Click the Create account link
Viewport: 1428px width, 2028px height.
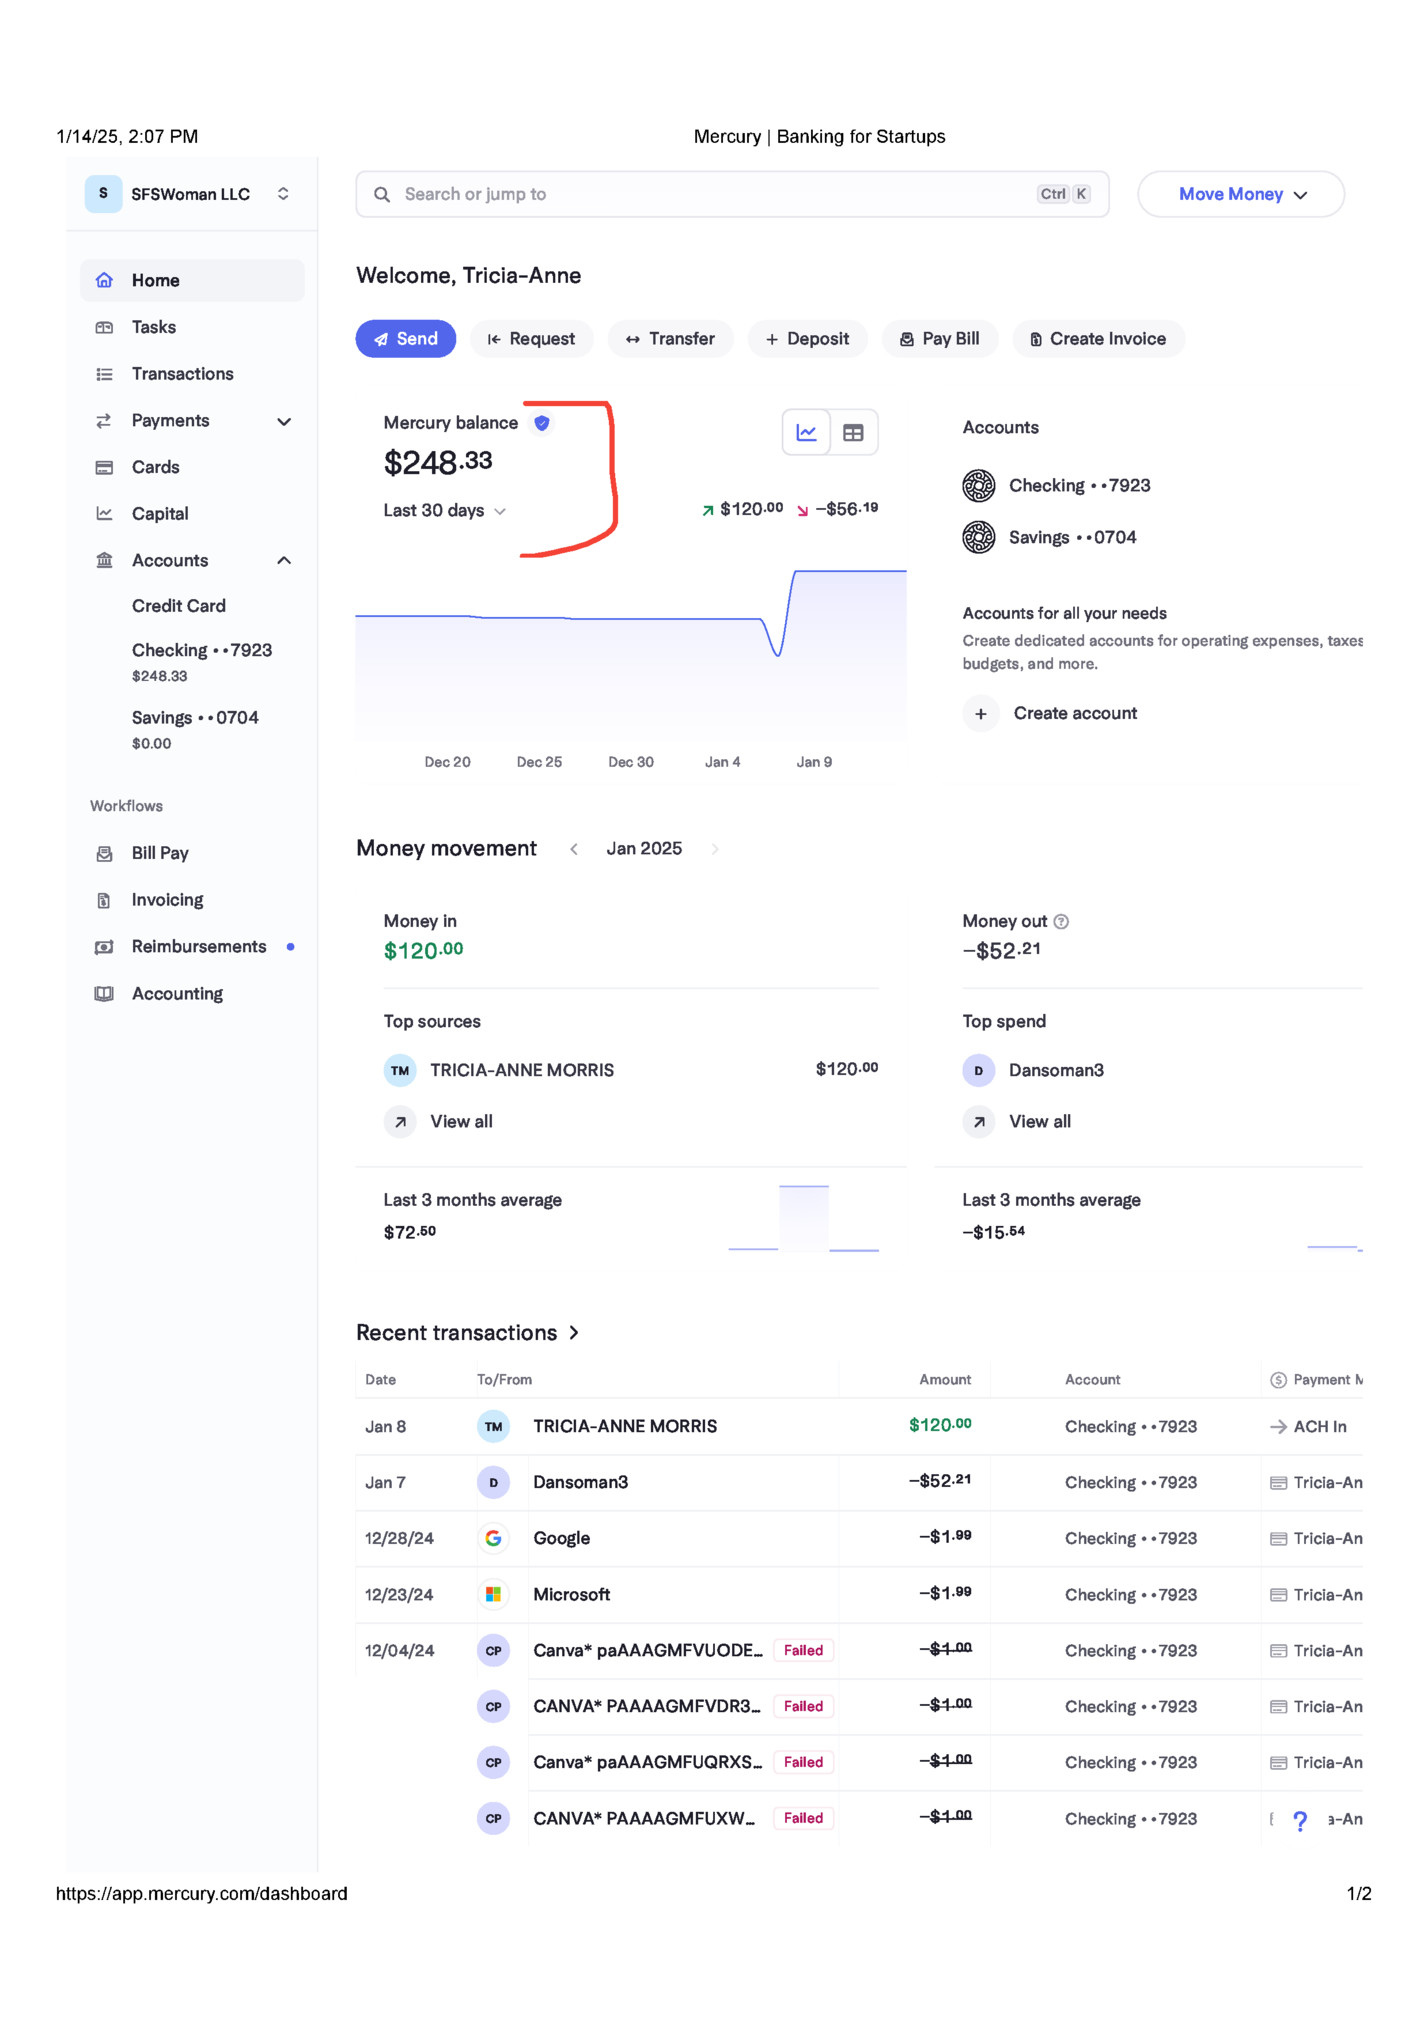tap(1075, 713)
